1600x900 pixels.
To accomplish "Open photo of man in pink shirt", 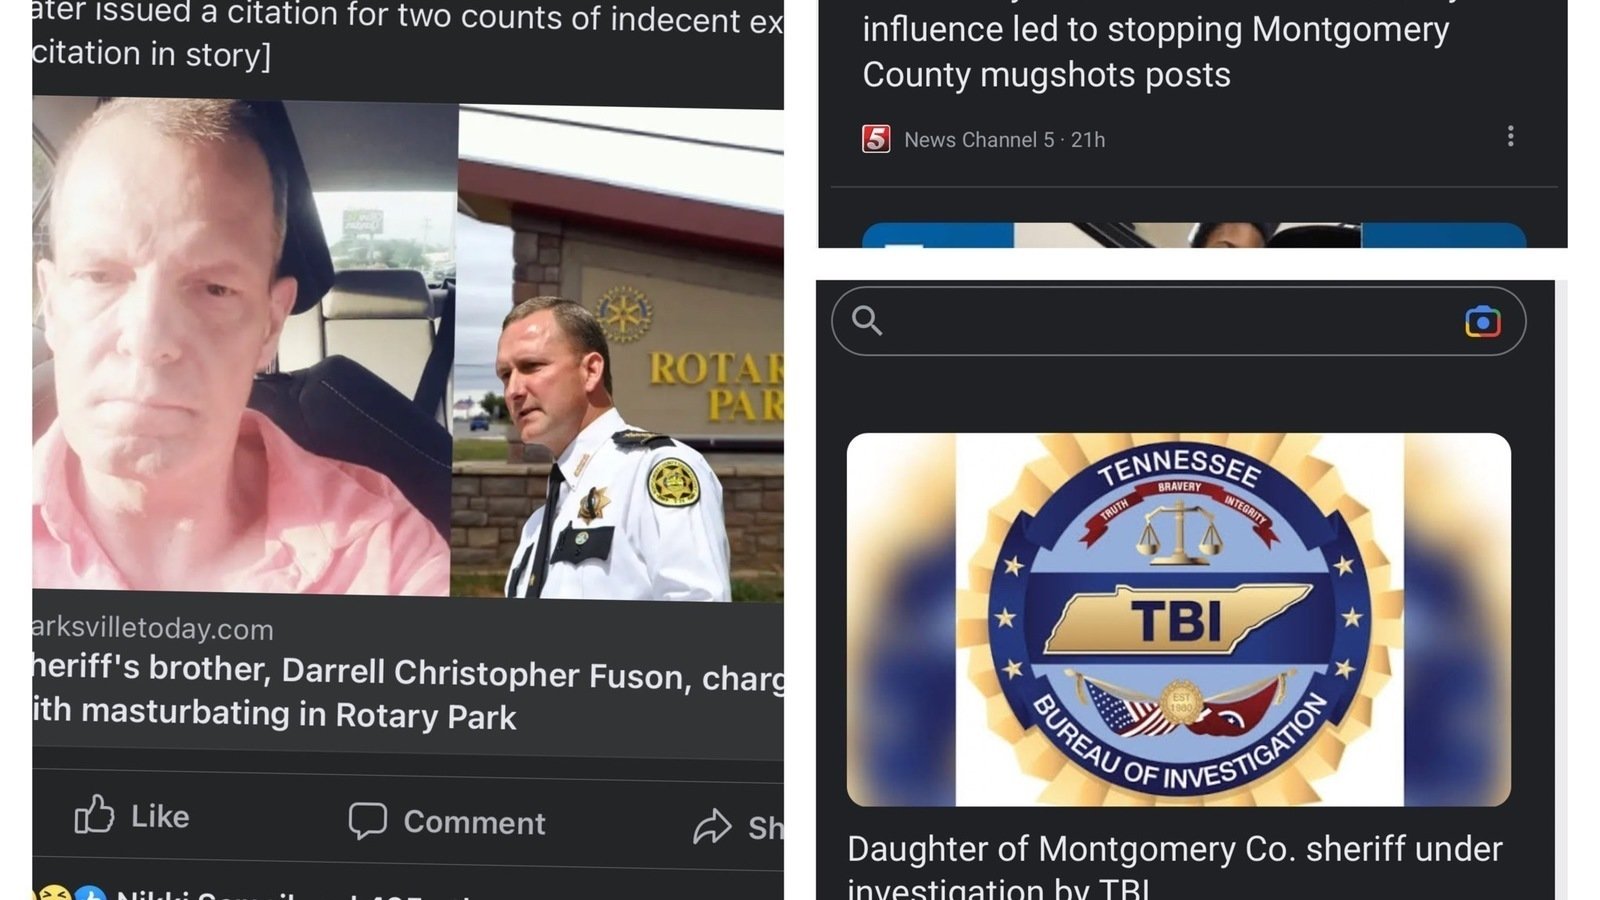I will tap(245, 347).
